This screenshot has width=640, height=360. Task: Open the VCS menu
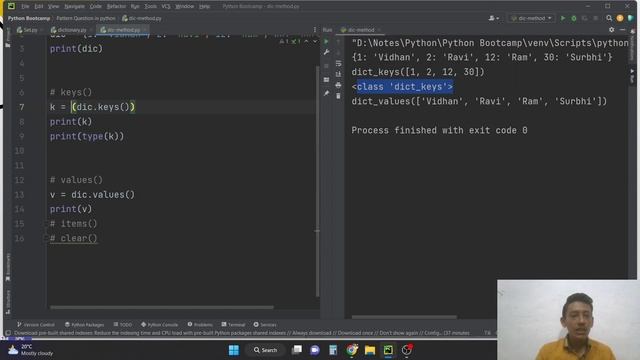[x=166, y=7]
